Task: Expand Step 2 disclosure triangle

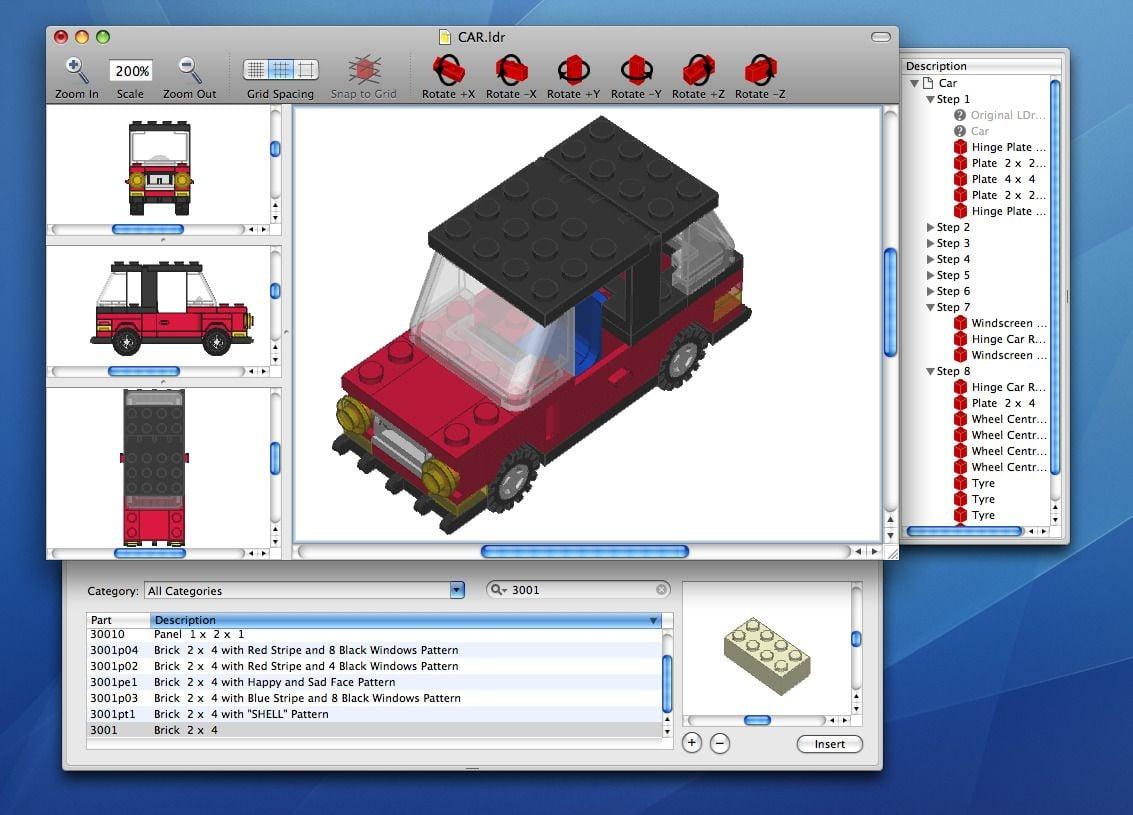Action: pyautogui.click(x=931, y=227)
